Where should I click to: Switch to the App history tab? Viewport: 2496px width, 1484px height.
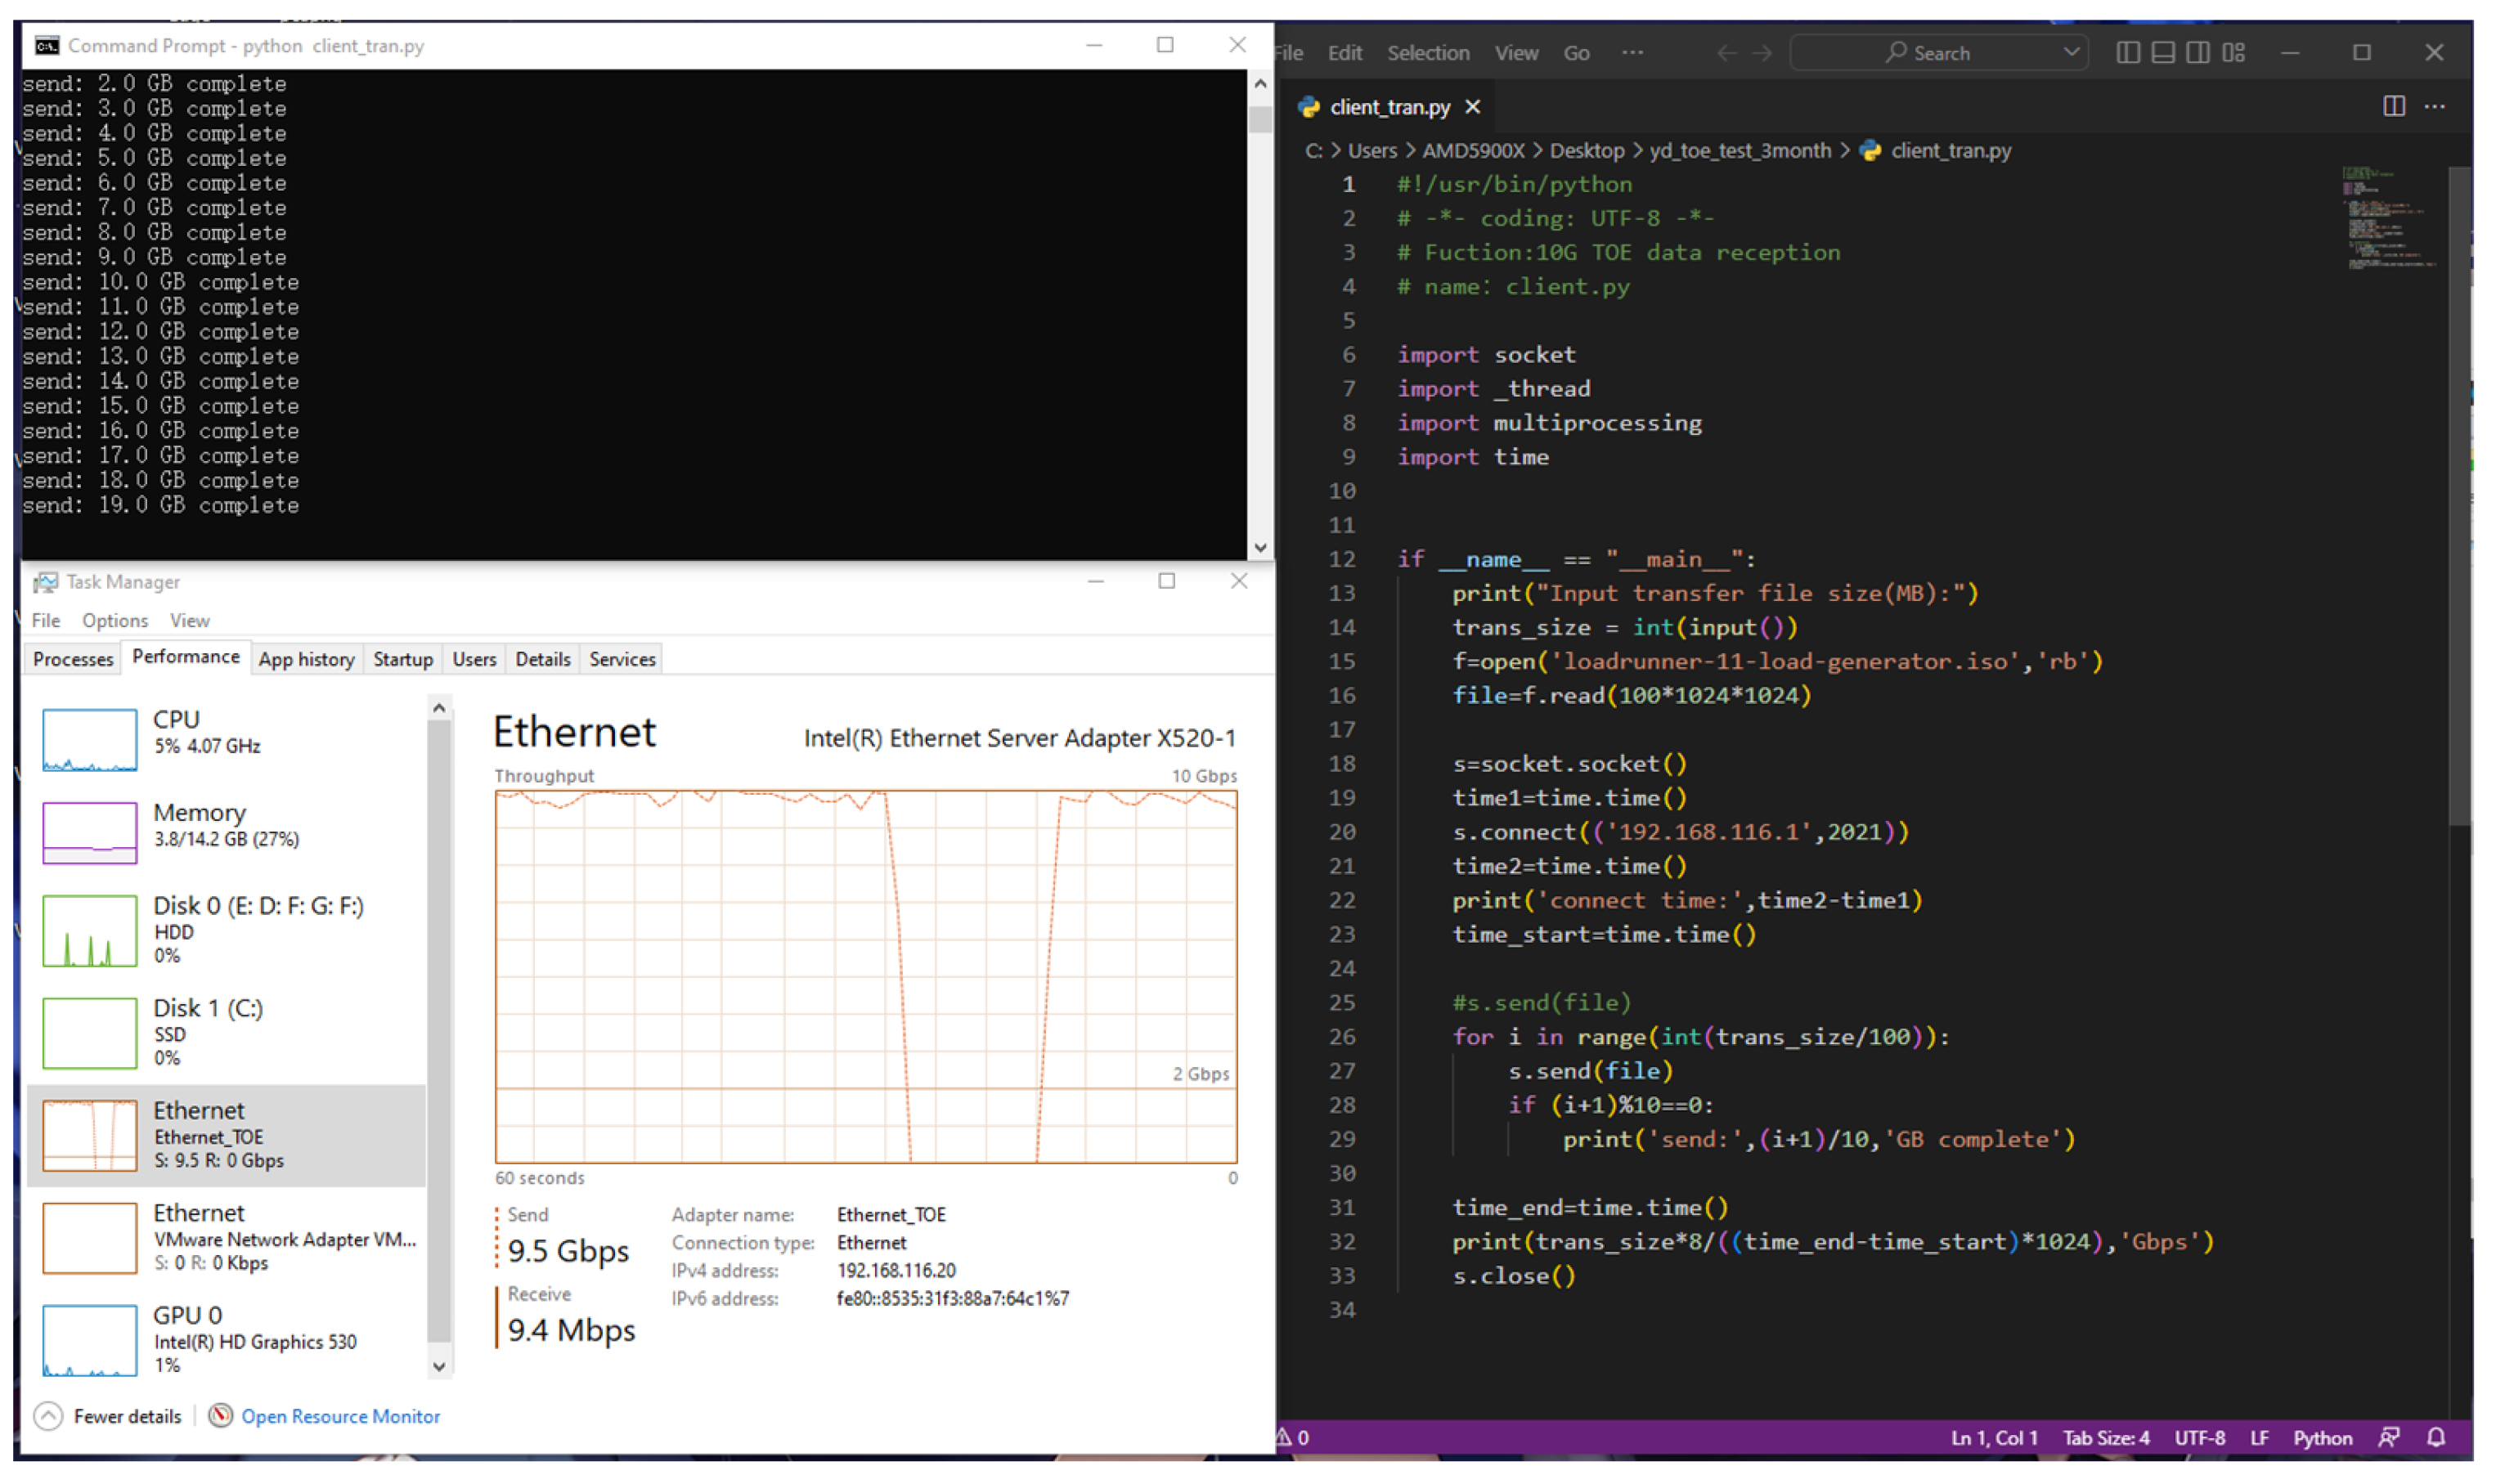pyautogui.click(x=306, y=659)
